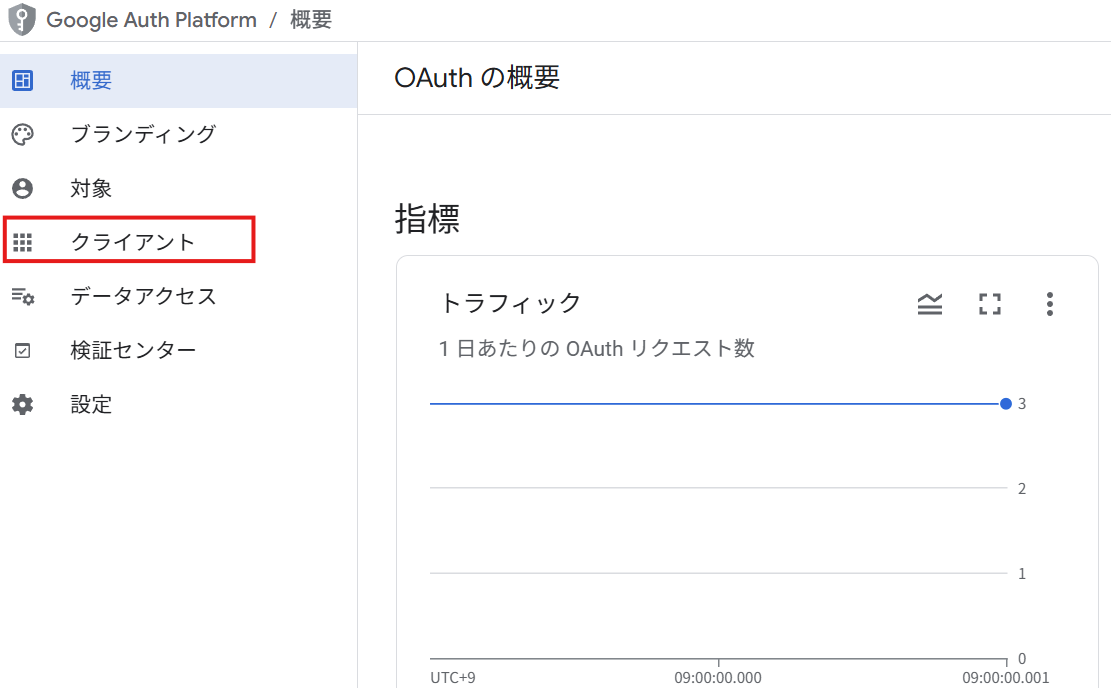
Task: Open the ブランディング menu item
Action: [x=179, y=135]
